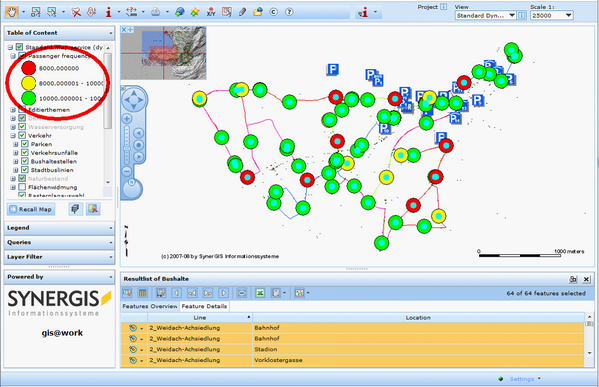Toggle the Naturbestand layer checkbox
Viewport: 599px width, 387px height.
coord(22,178)
